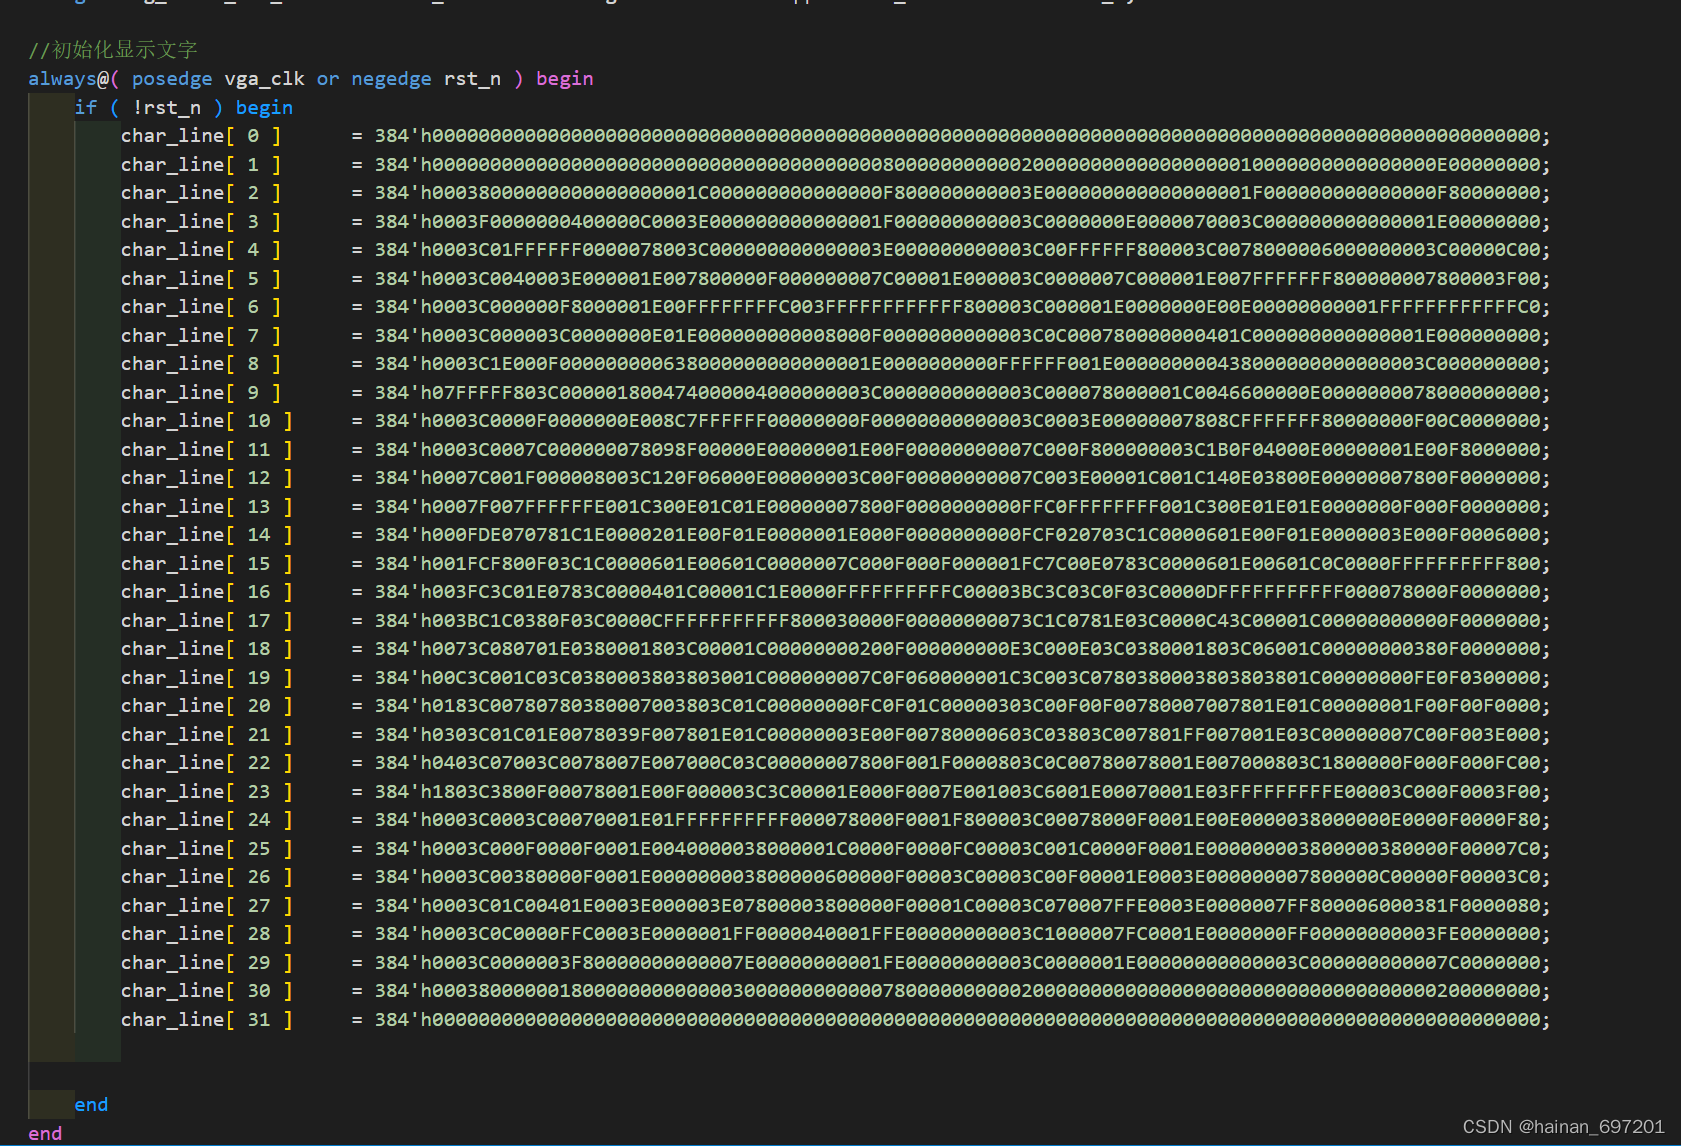The image size is (1681, 1146).
Task: Click 'char_line[ 27 ]' assignment target
Action: tap(207, 905)
